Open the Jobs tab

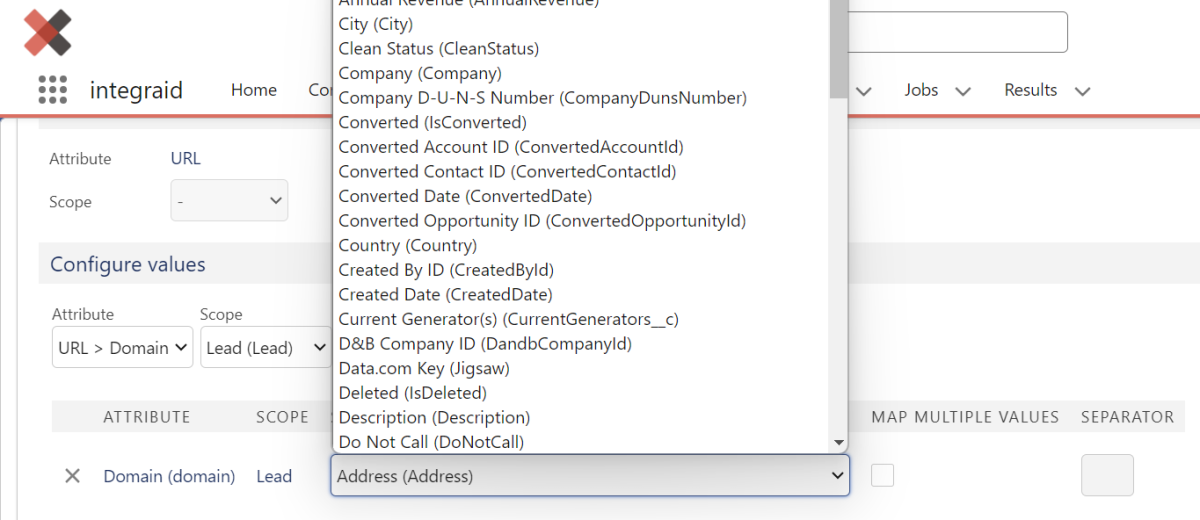coord(921,90)
